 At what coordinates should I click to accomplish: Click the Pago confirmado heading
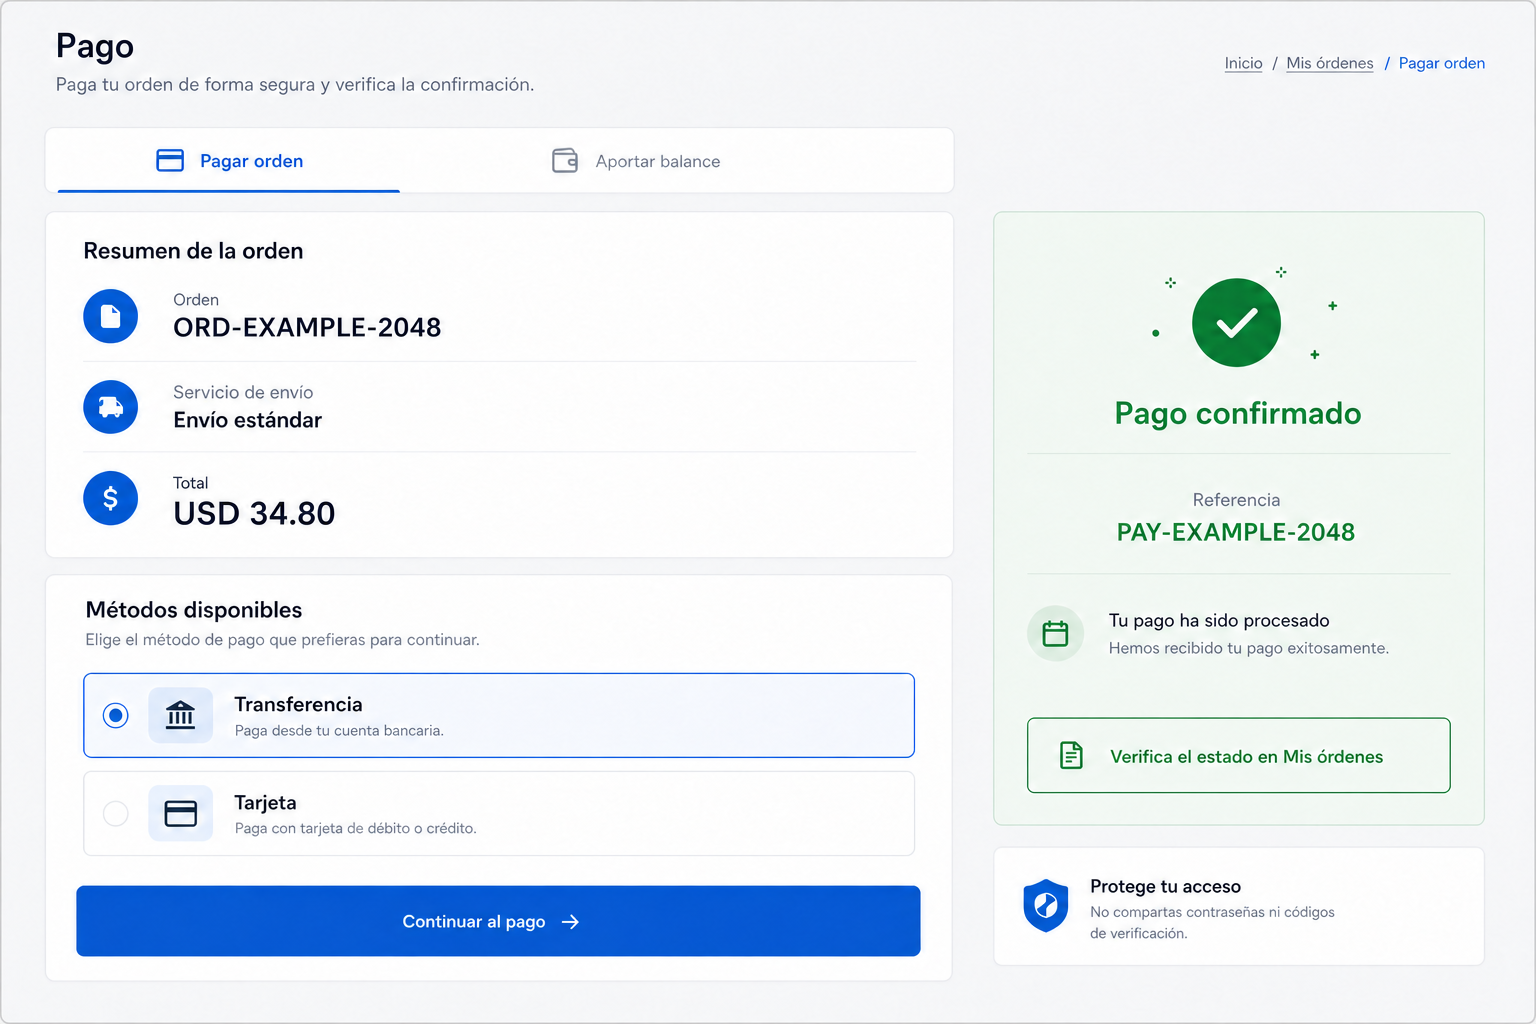(1238, 414)
